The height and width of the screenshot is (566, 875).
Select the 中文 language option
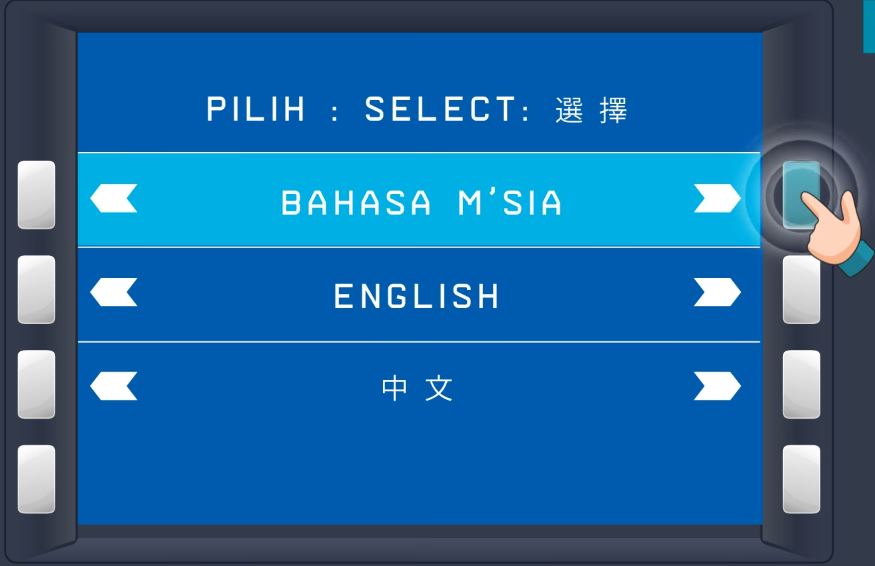(x=418, y=388)
